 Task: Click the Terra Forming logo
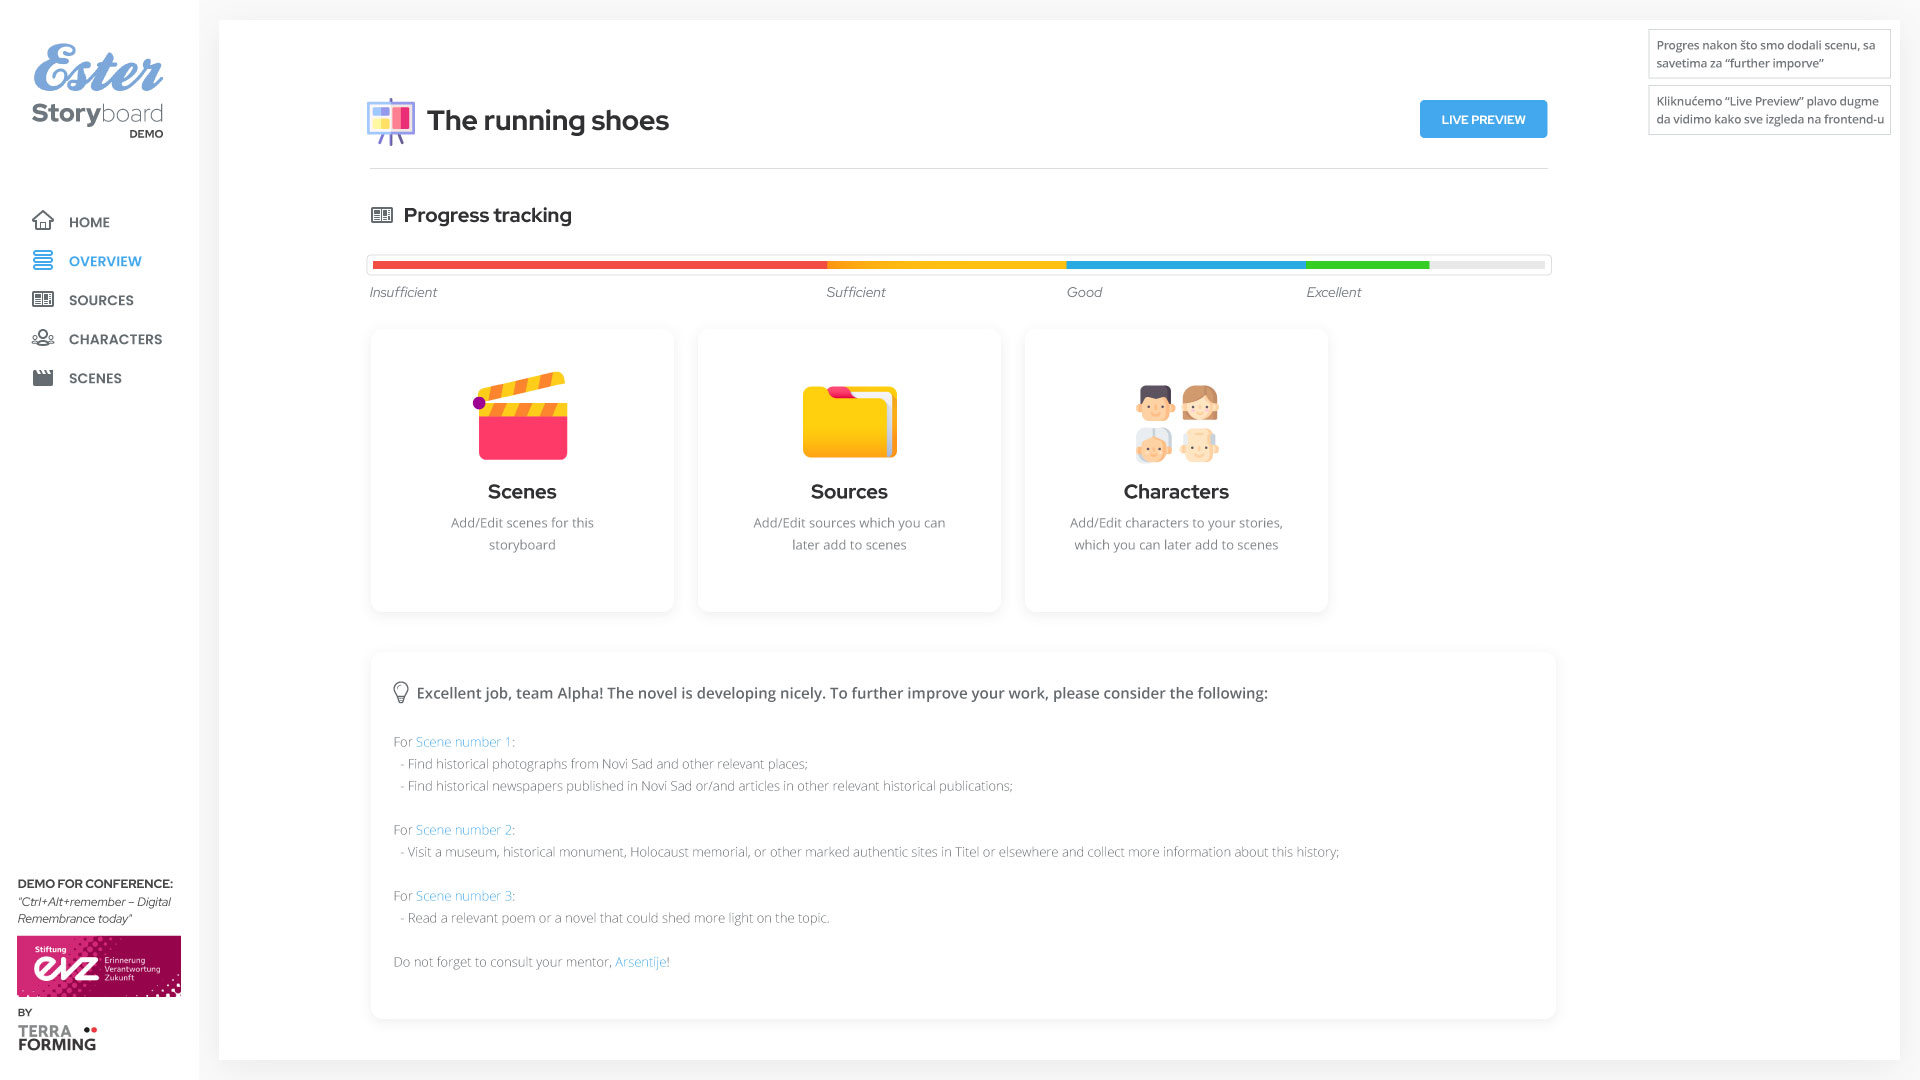pyautogui.click(x=57, y=1037)
